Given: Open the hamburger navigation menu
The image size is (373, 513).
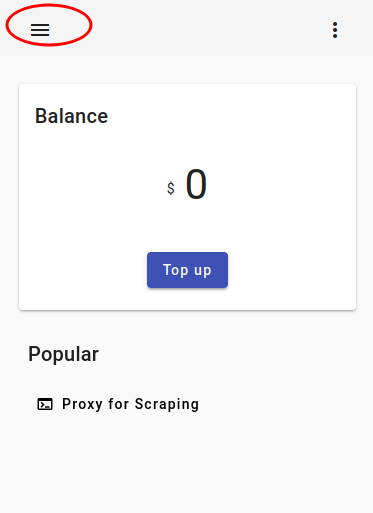Looking at the screenshot, I should tap(40, 30).
